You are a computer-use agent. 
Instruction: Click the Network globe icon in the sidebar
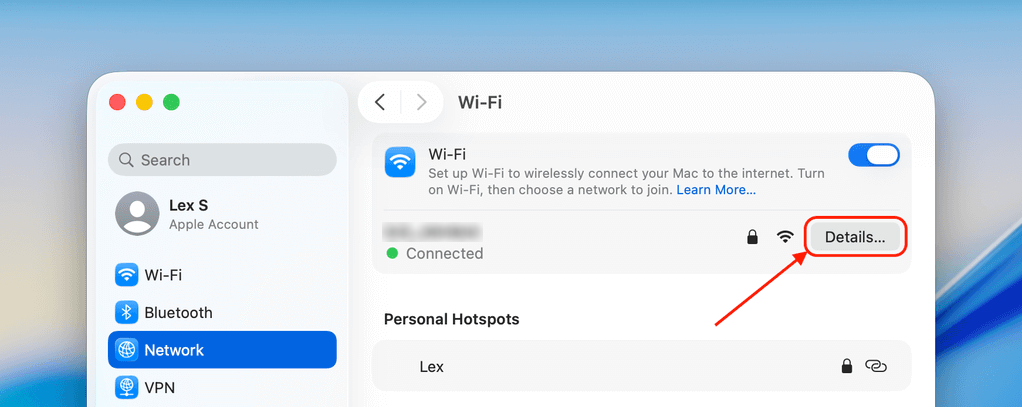coord(126,350)
